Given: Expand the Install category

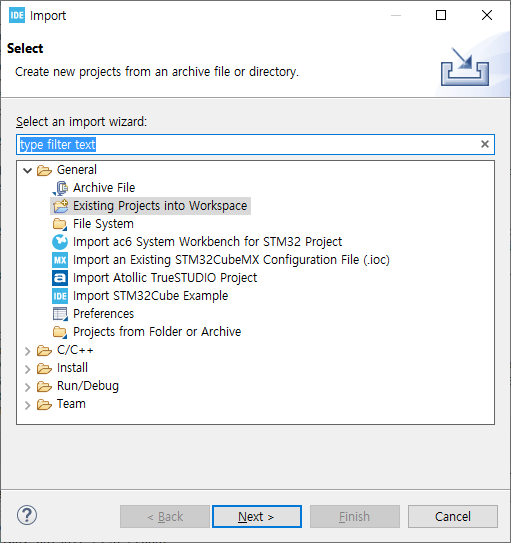Looking at the screenshot, I should (x=27, y=369).
